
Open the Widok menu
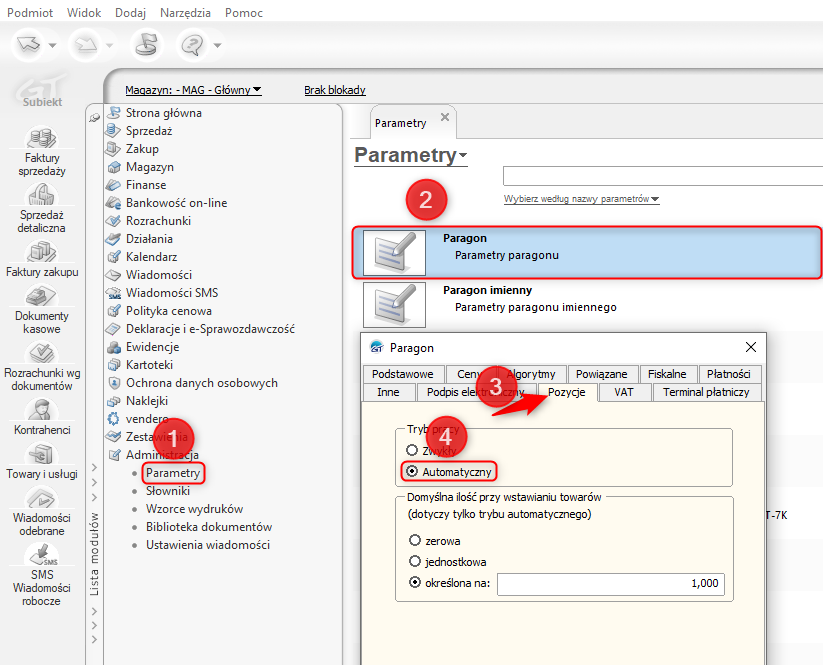tap(84, 13)
